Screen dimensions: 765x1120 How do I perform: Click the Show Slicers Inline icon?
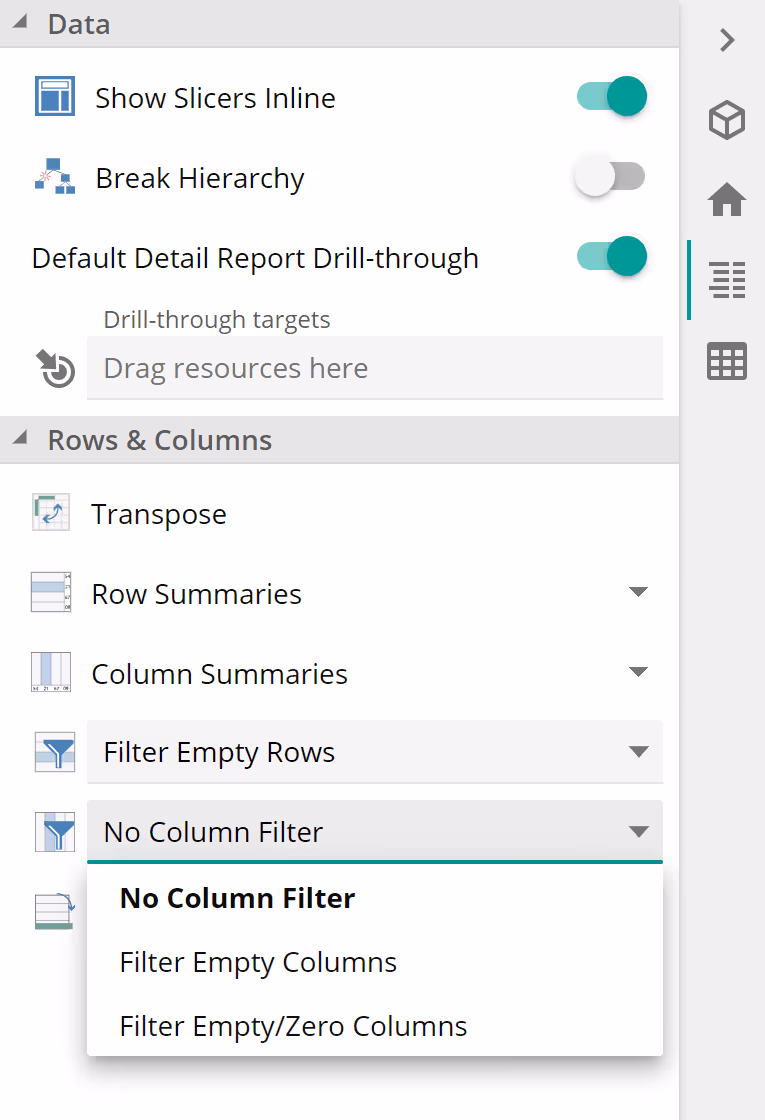(55, 97)
